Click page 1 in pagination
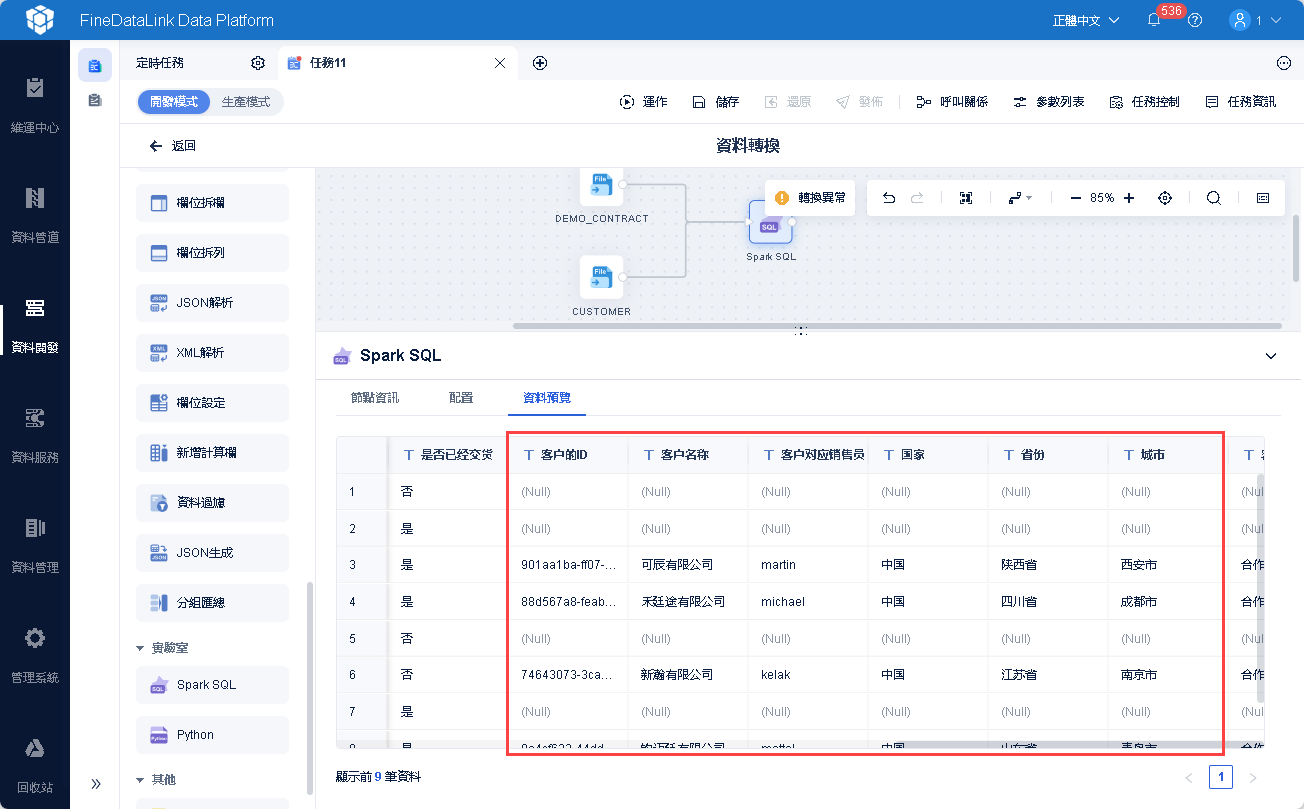Screen dimensions: 1304x809 click(1220, 777)
